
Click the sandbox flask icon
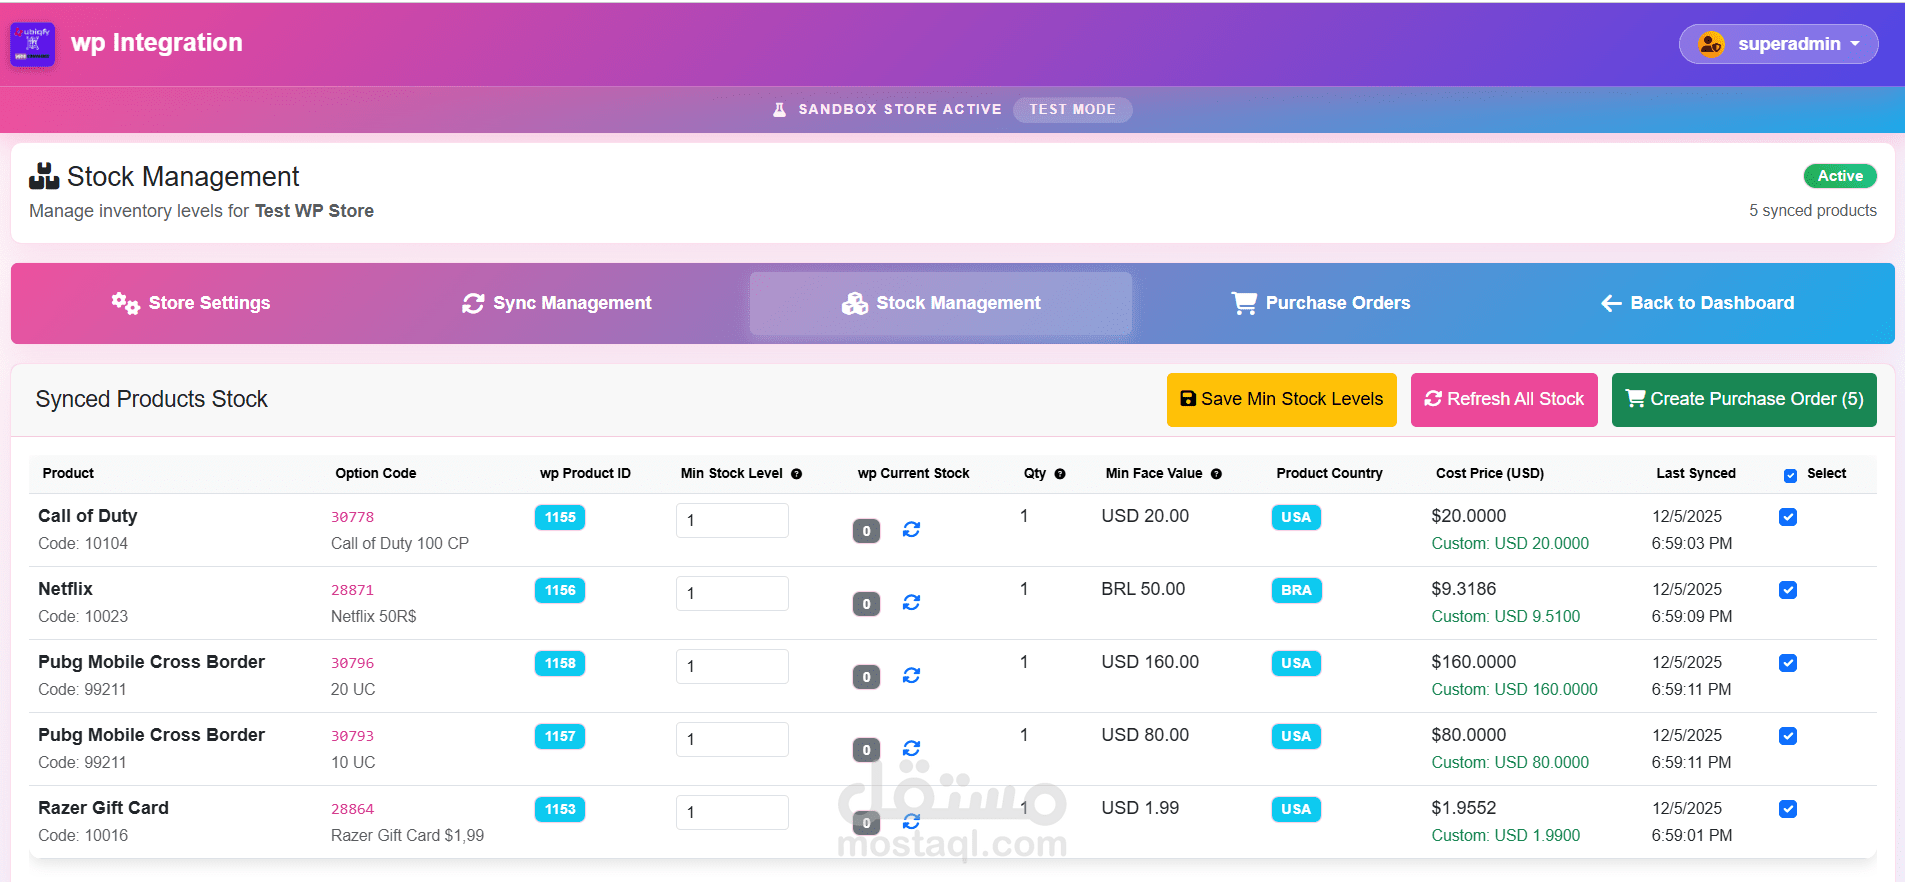point(779,109)
